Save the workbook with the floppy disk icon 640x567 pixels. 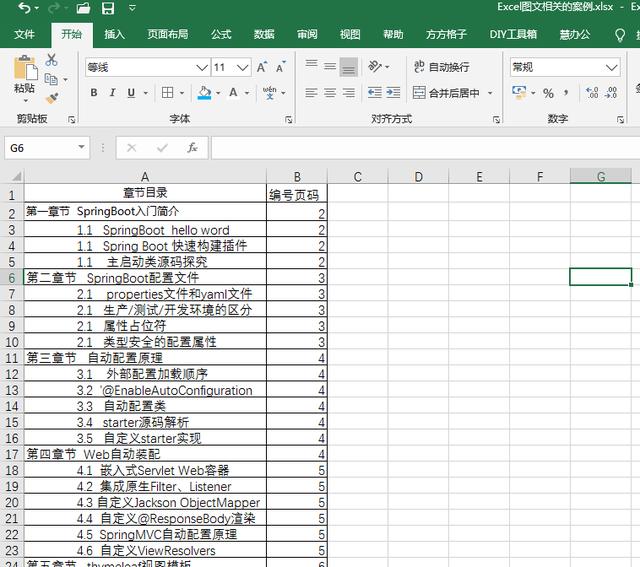(x=108, y=8)
